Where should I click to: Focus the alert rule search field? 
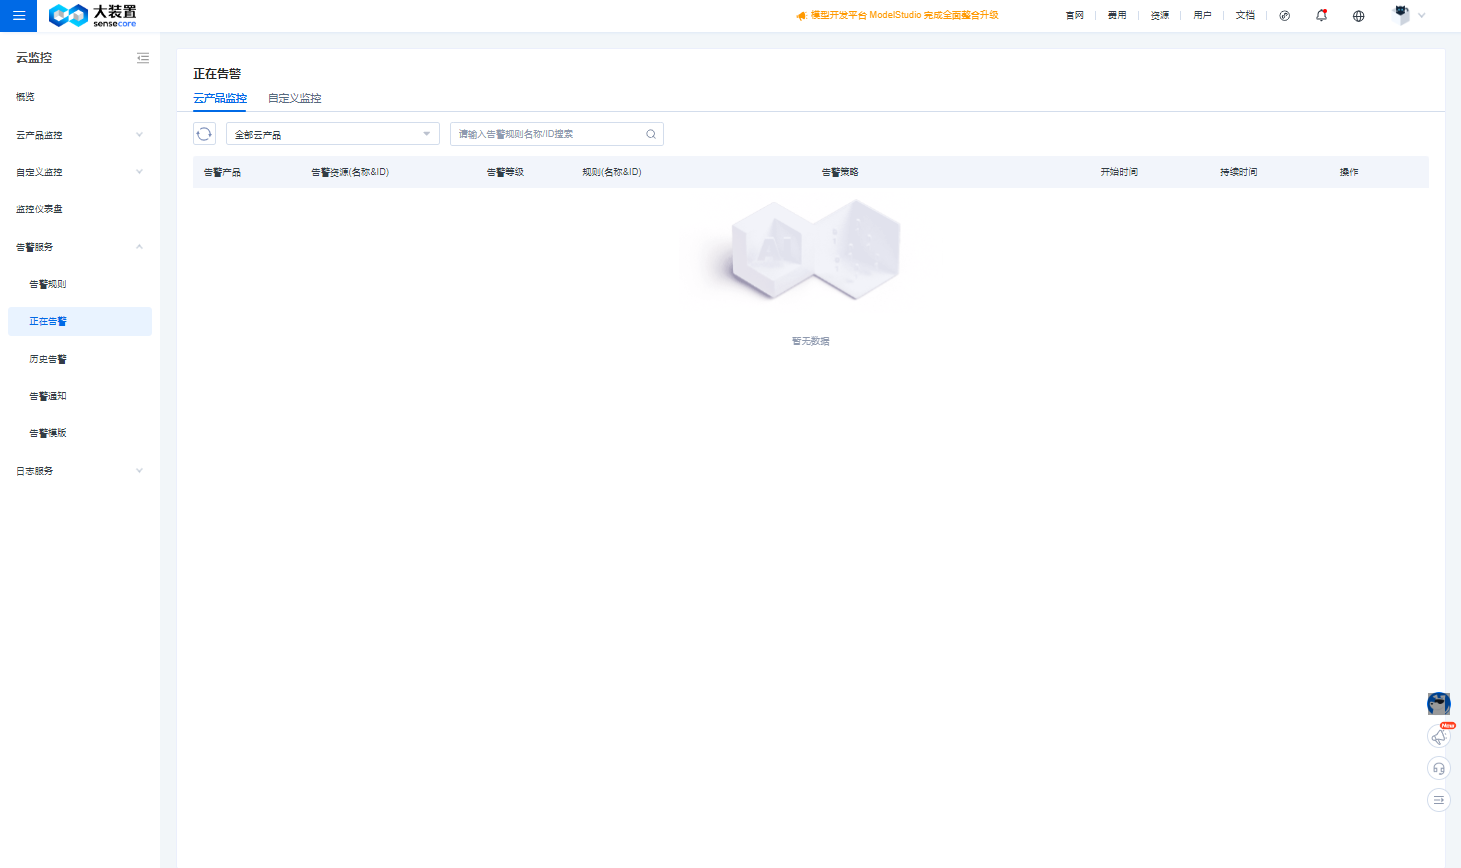(x=545, y=134)
